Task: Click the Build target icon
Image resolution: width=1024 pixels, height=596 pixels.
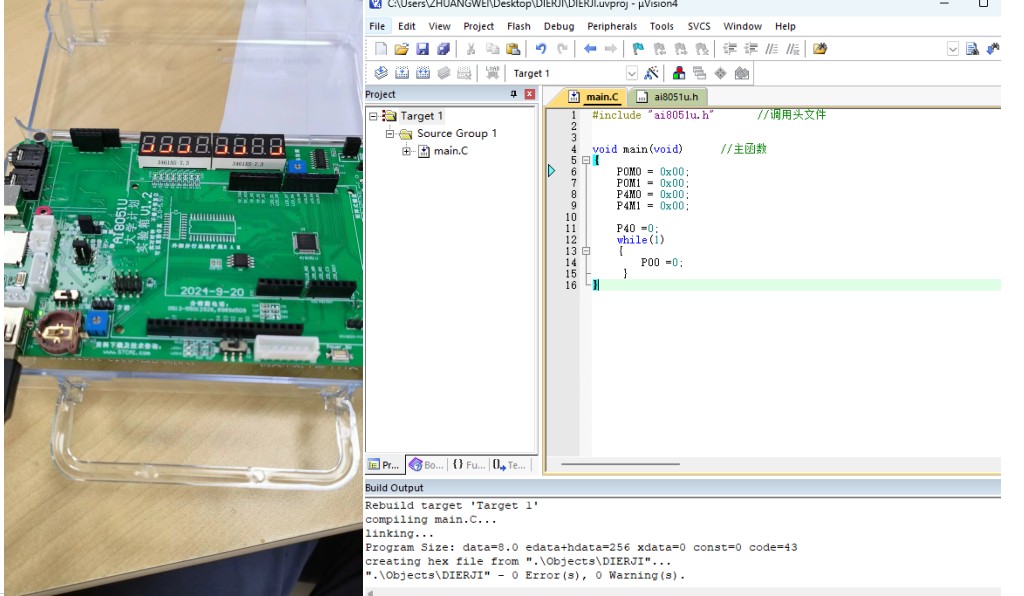Action: coord(401,73)
